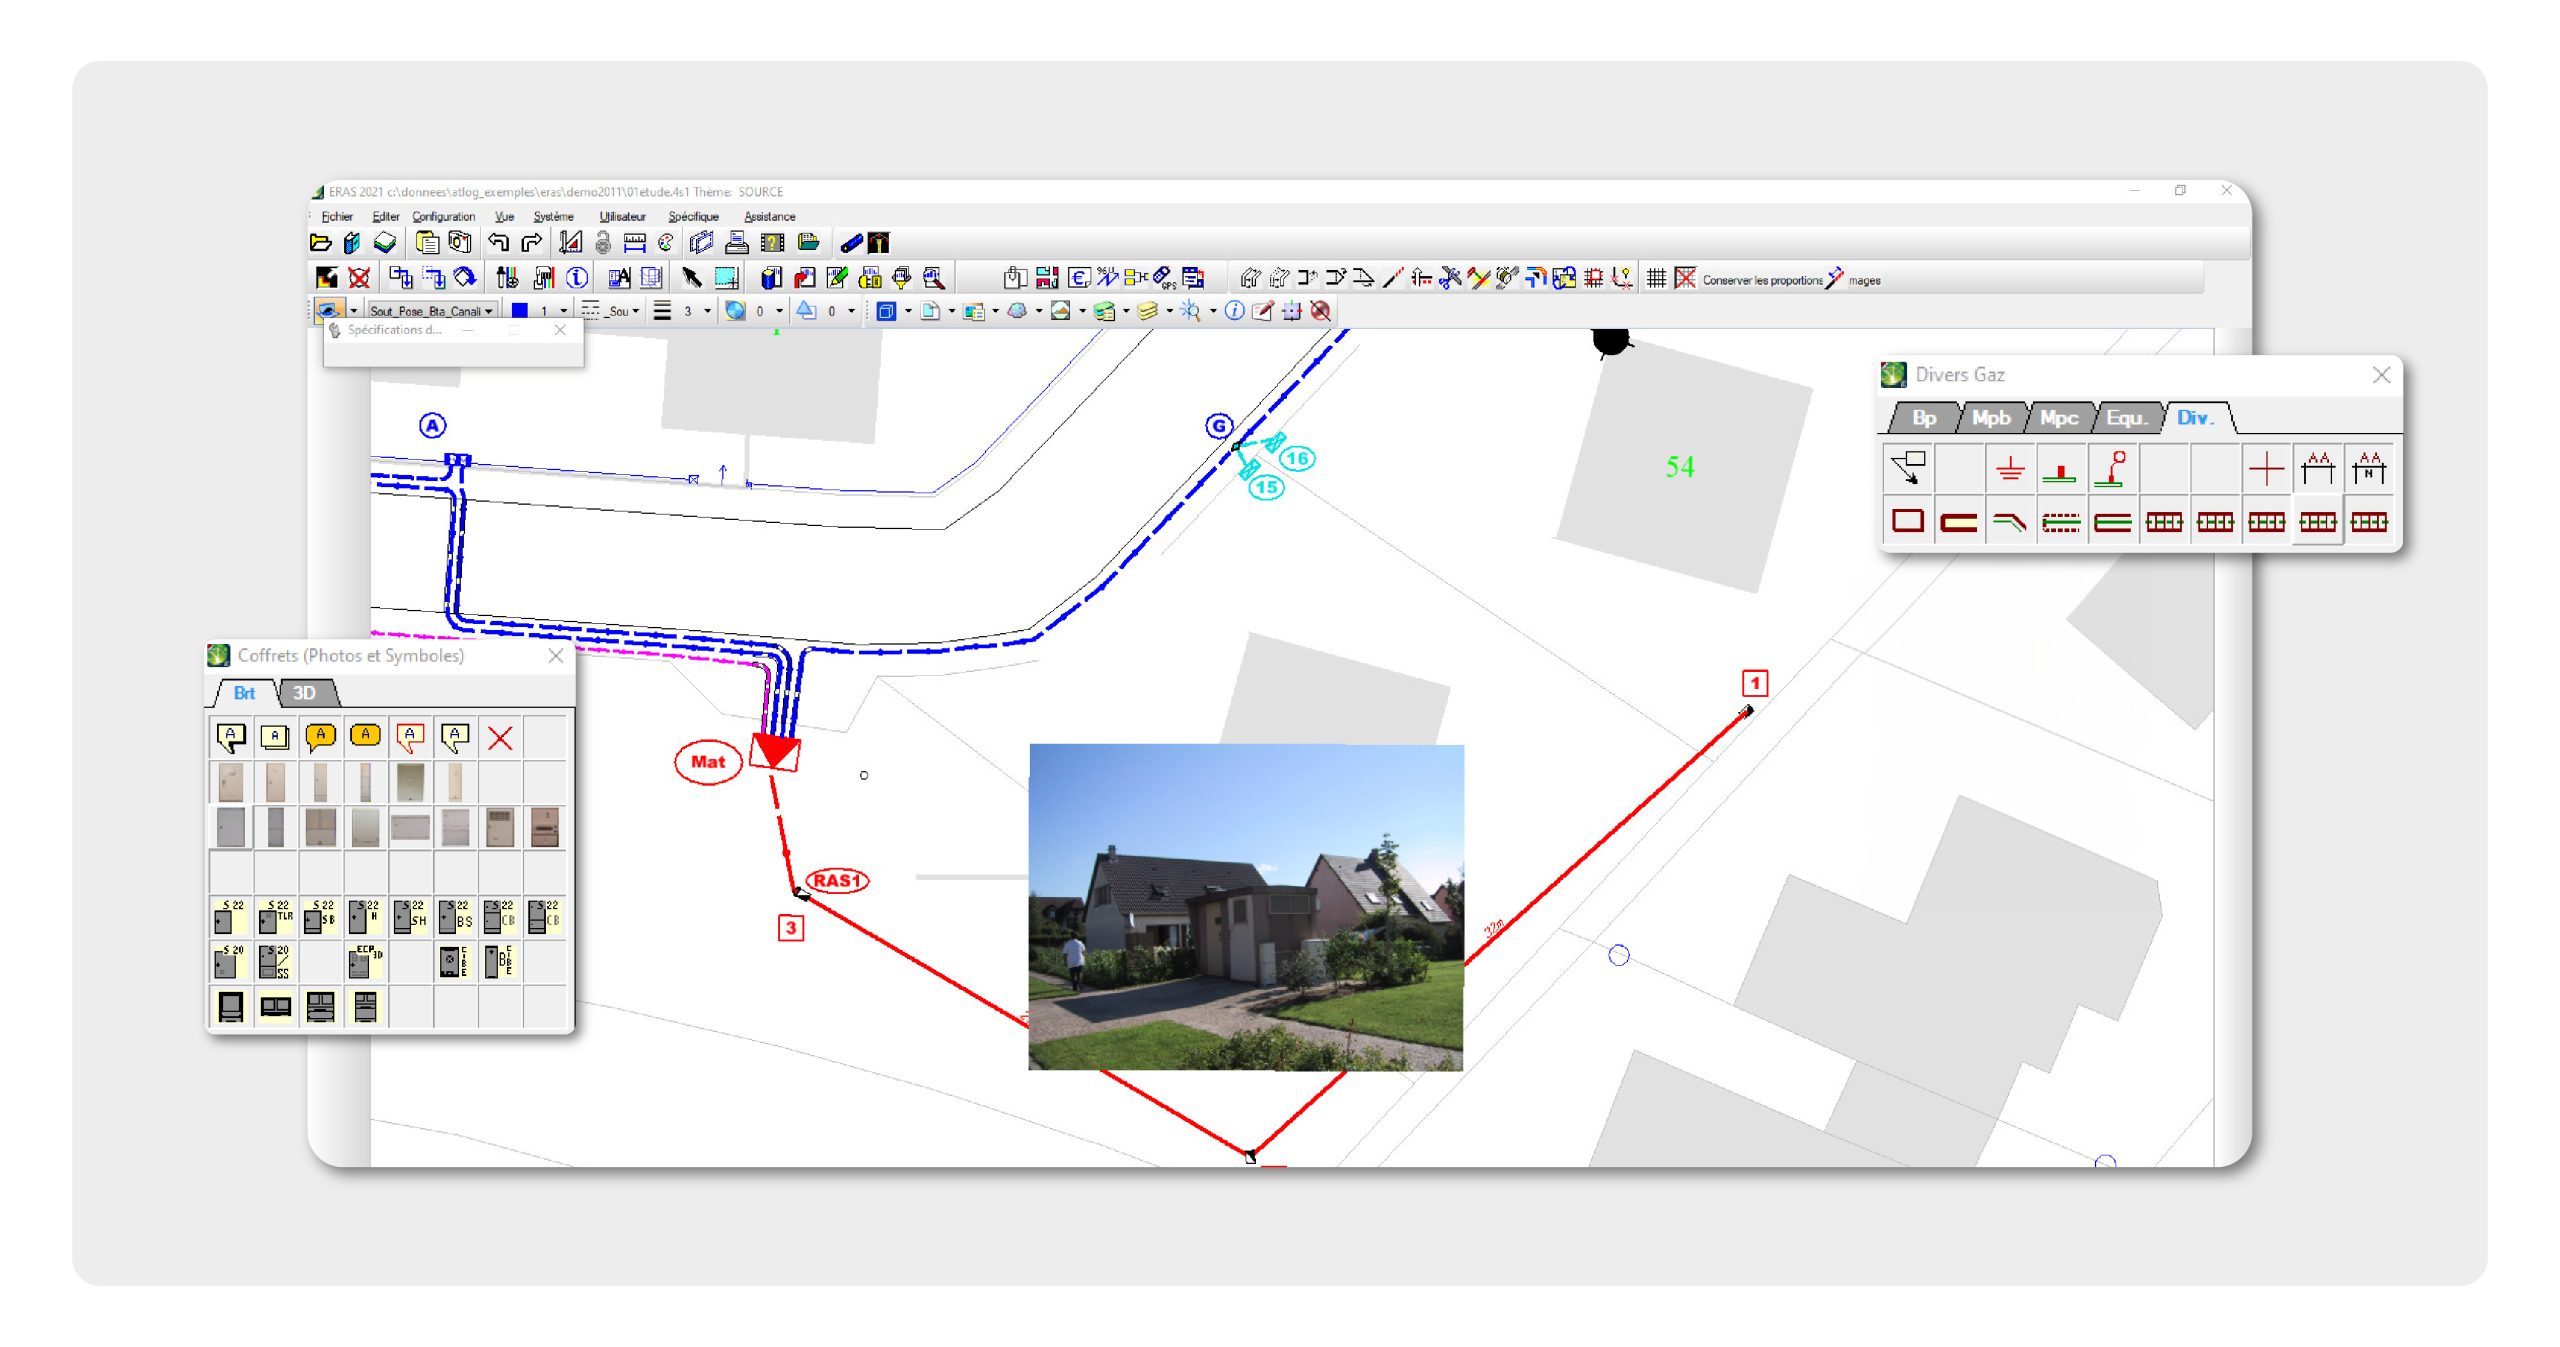Click the house photo on the map

pyautogui.click(x=1246, y=906)
